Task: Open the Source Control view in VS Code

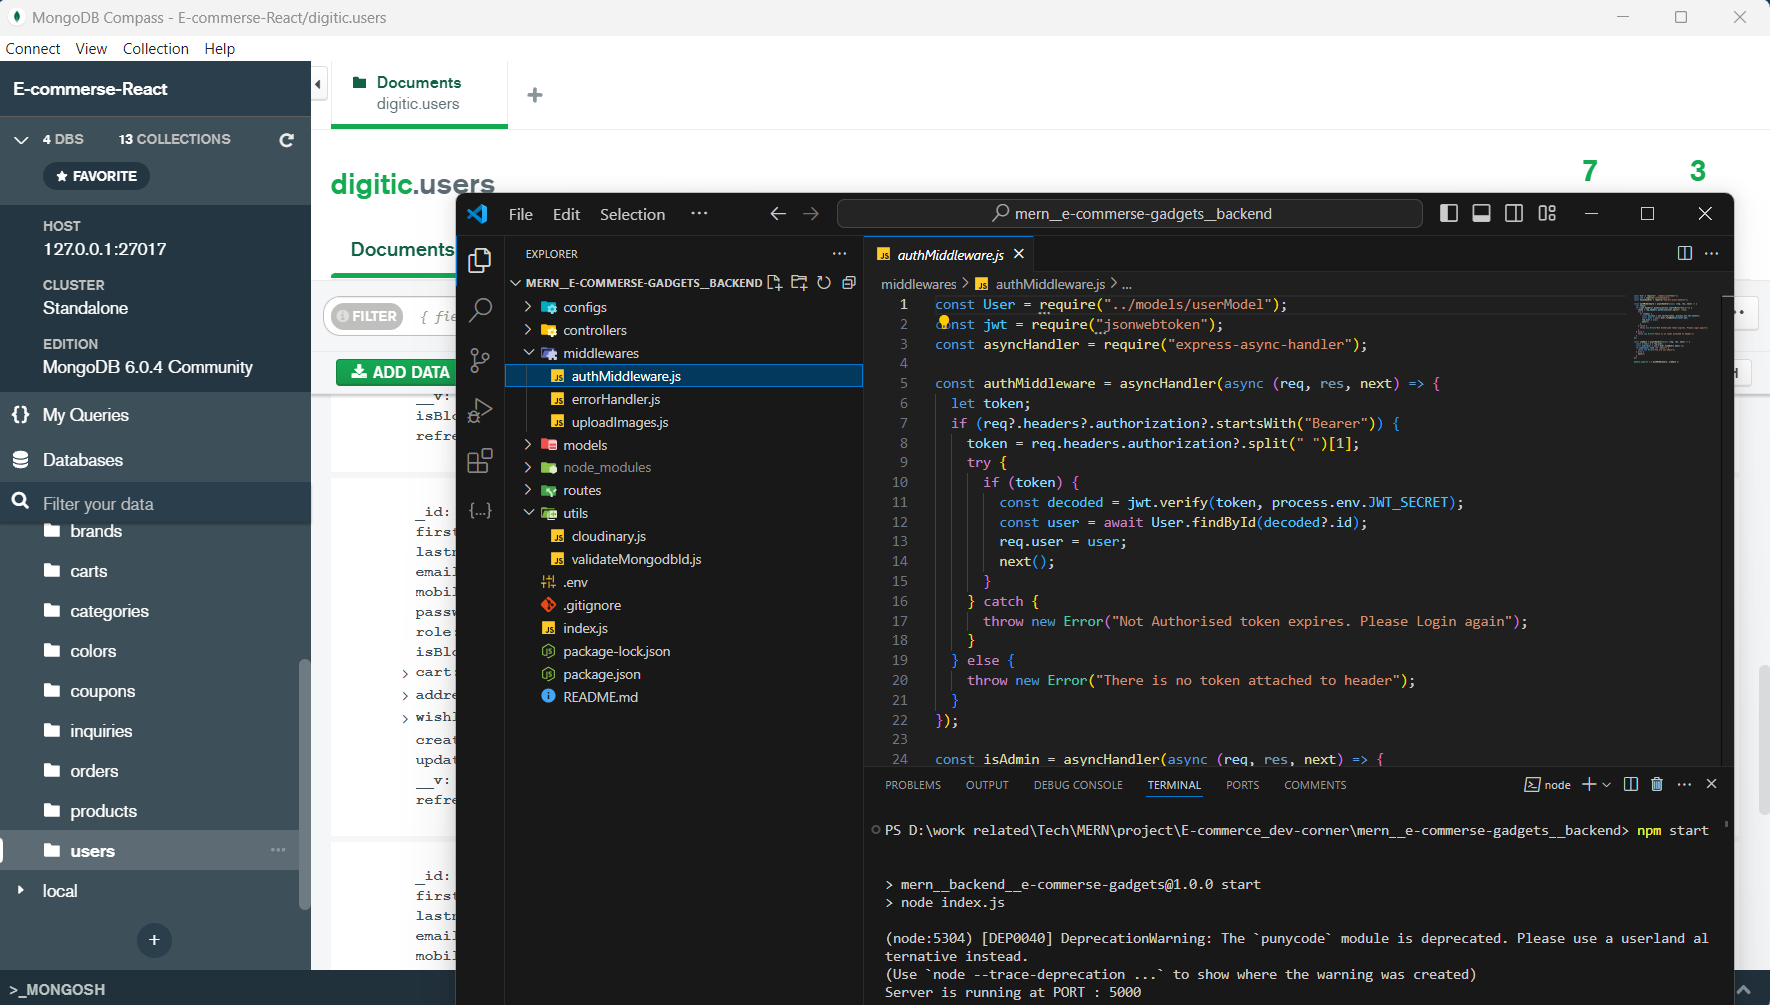Action: click(x=480, y=360)
